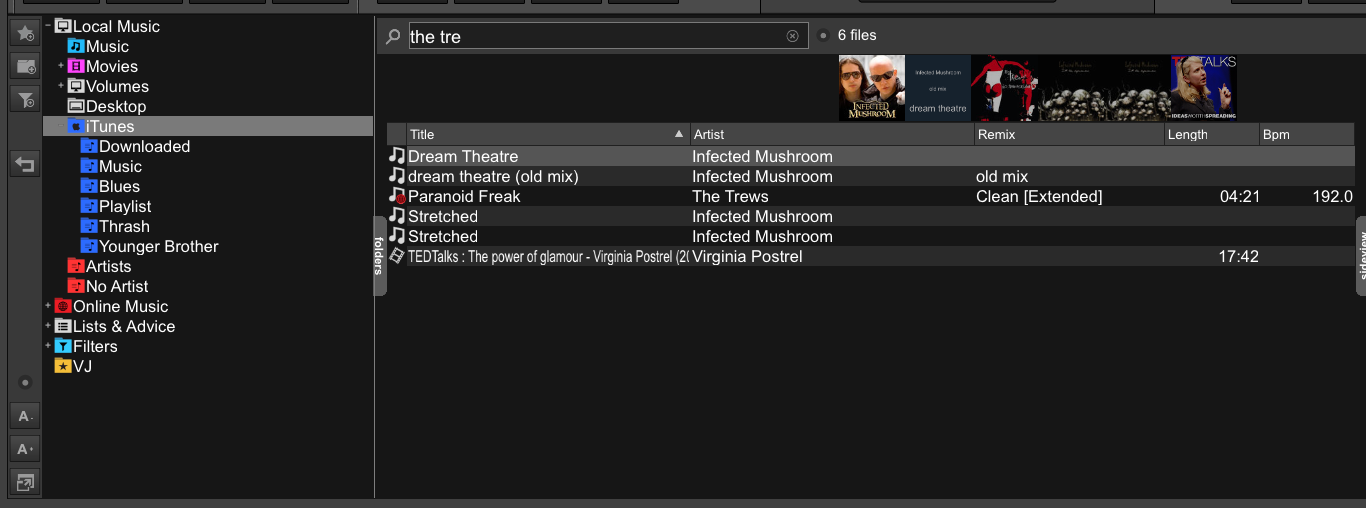Click the Infected Mushroom duo cover thumbnail
Viewport: 1366px width, 508px height.
(x=872, y=88)
